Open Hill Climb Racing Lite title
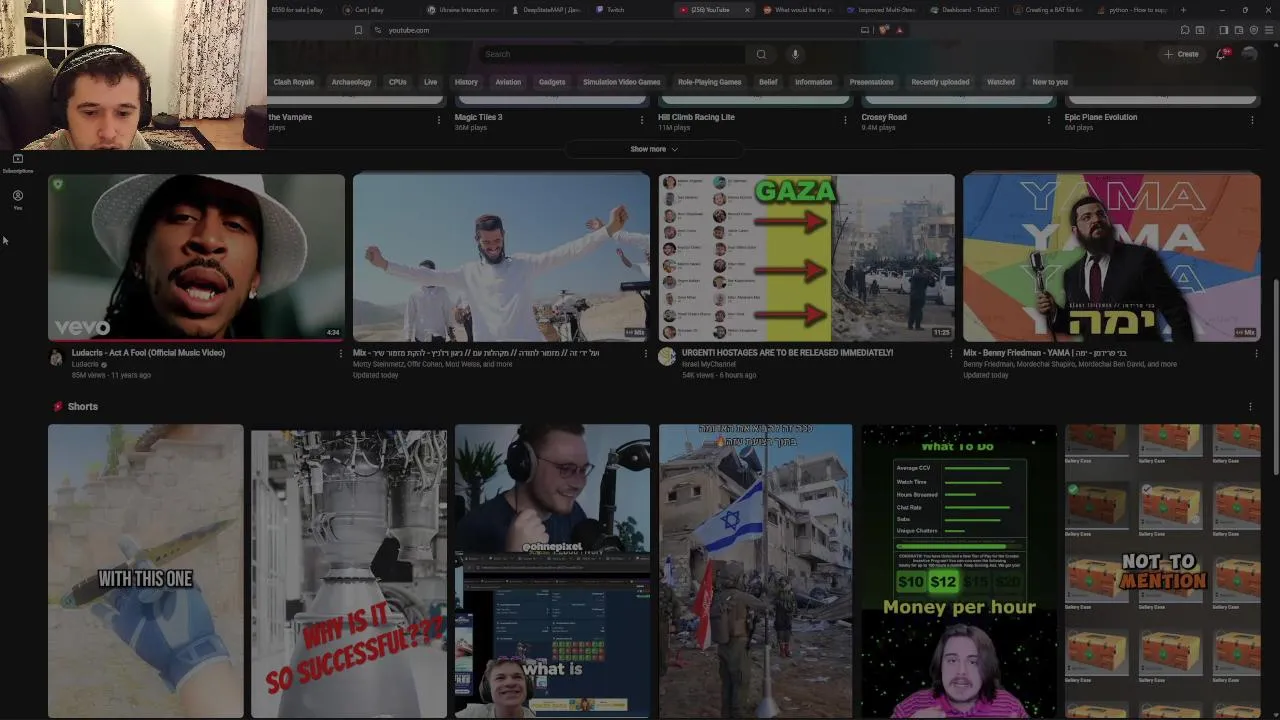The height and width of the screenshot is (720, 1280). pos(696,117)
